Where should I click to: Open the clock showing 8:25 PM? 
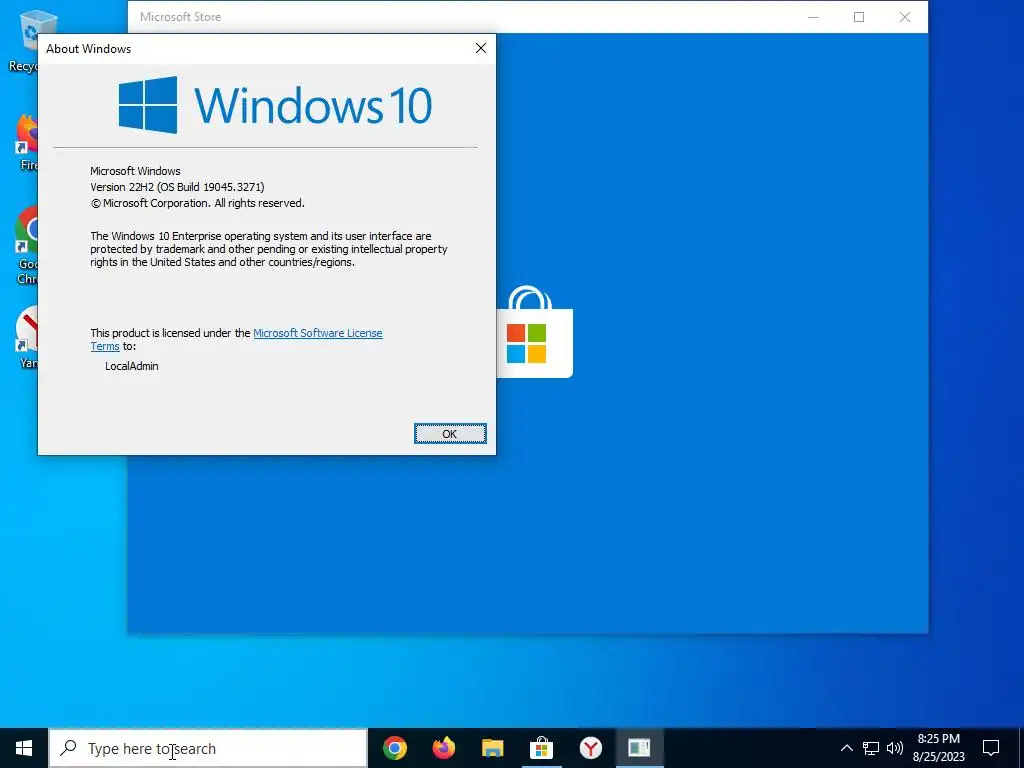938,748
